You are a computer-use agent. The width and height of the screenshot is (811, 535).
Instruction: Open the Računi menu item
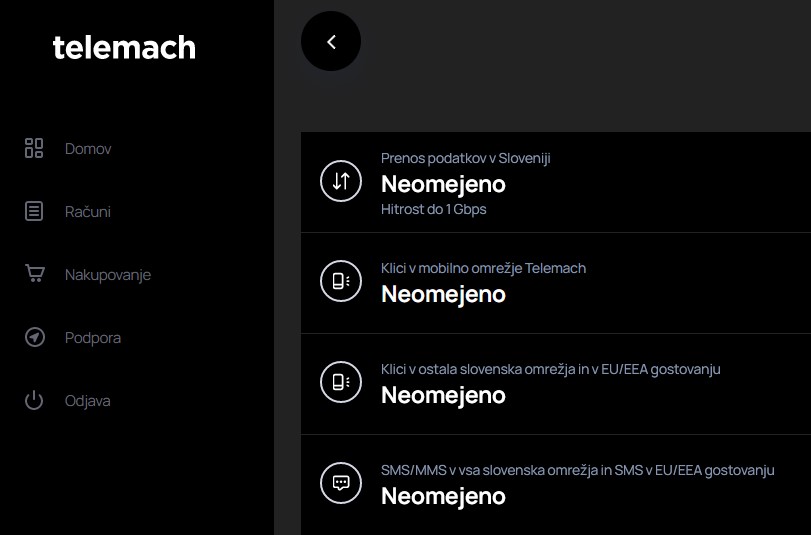pos(88,212)
